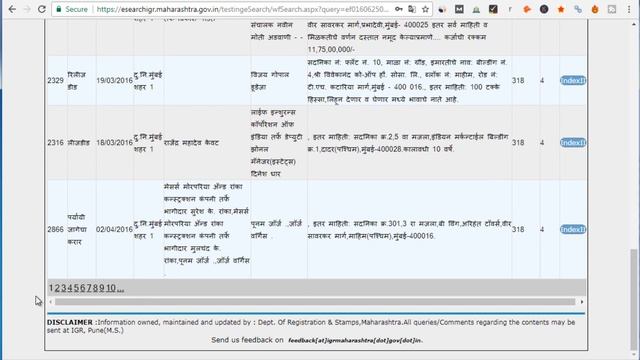The image size is (640, 360).
Task: Click the green bell-shaped extension icon
Action: (x=476, y=9)
